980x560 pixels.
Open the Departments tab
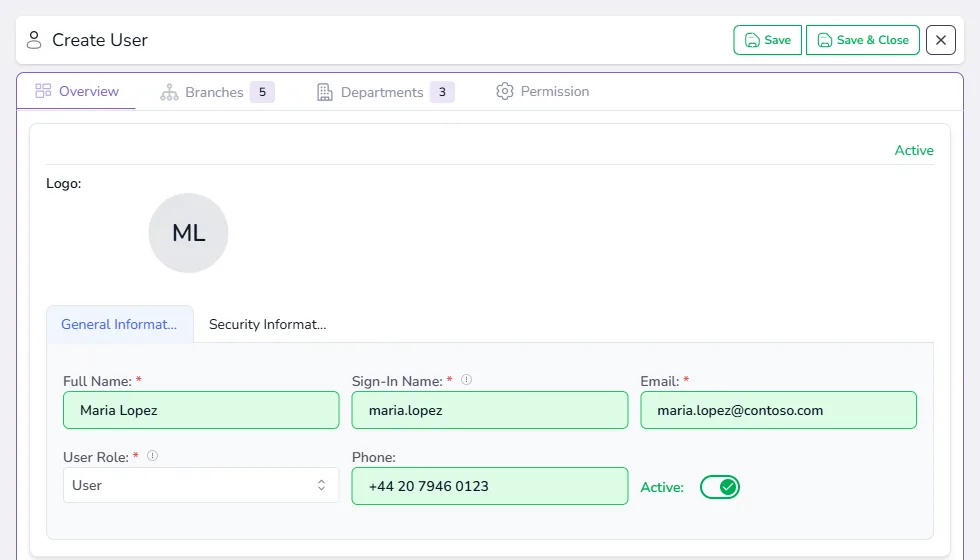click(385, 92)
